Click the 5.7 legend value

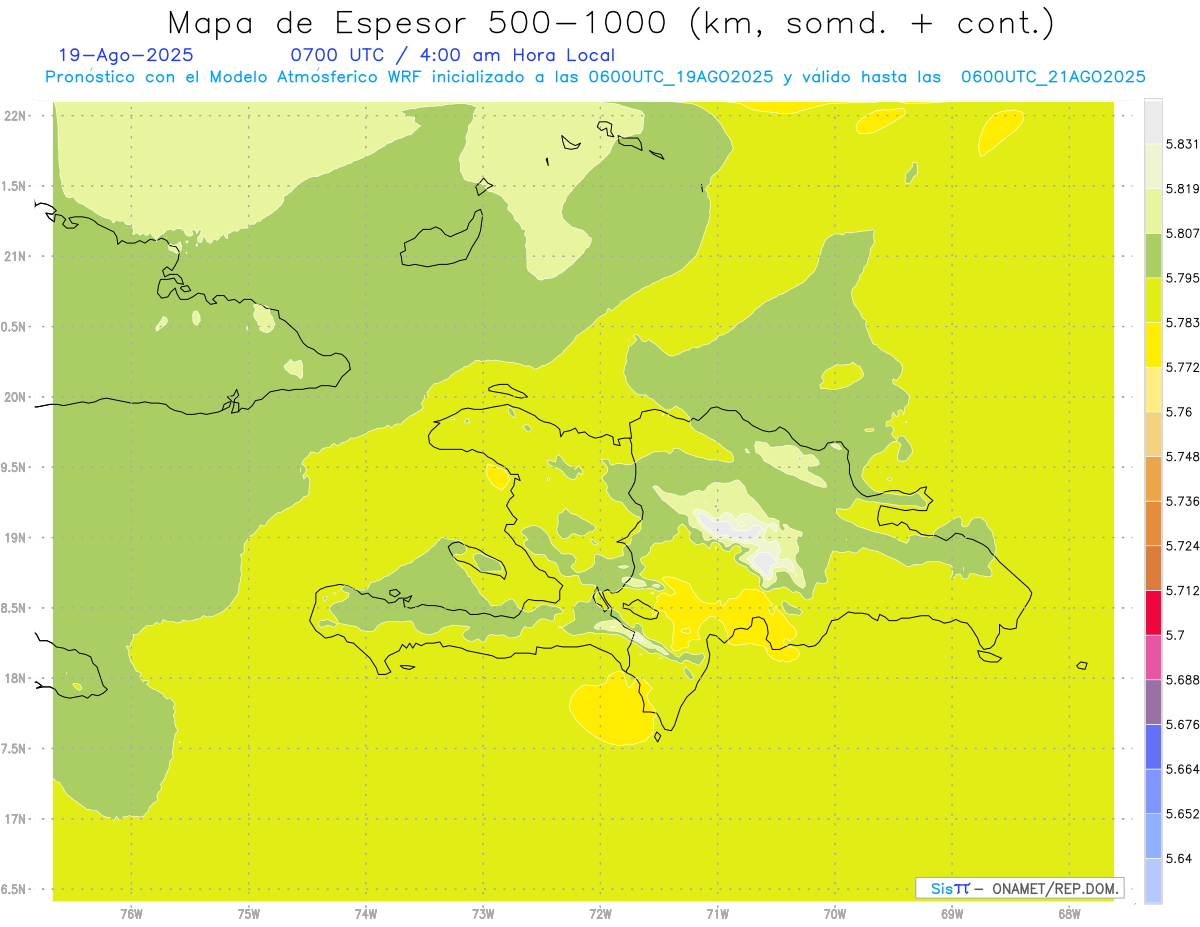click(1174, 635)
